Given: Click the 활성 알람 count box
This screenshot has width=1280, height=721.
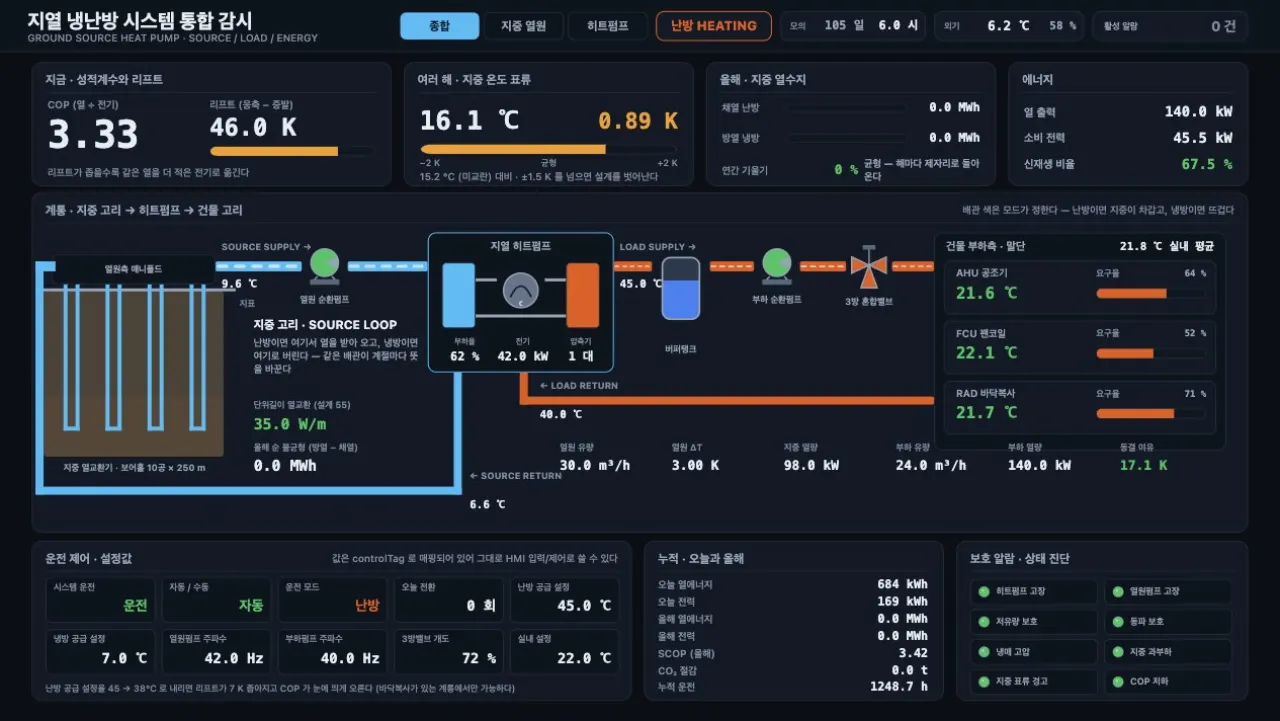Looking at the screenshot, I should [1170, 26].
